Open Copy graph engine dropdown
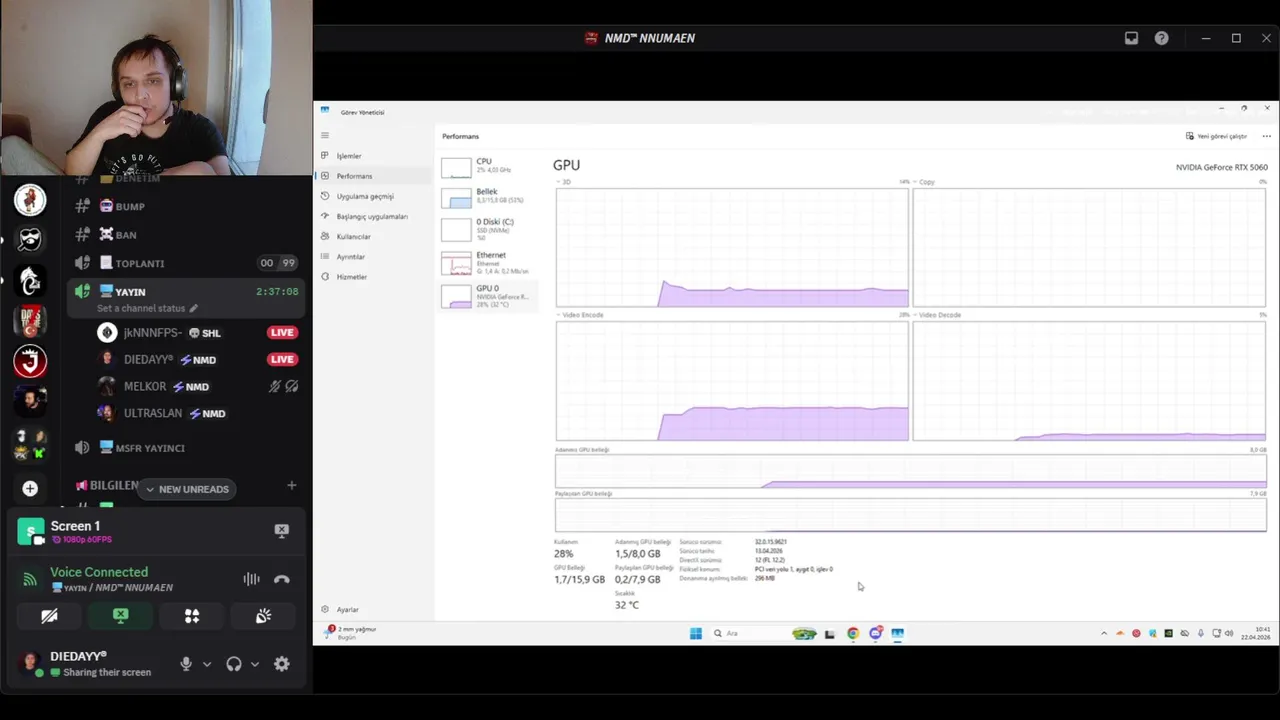The height and width of the screenshot is (720, 1280). [925, 182]
